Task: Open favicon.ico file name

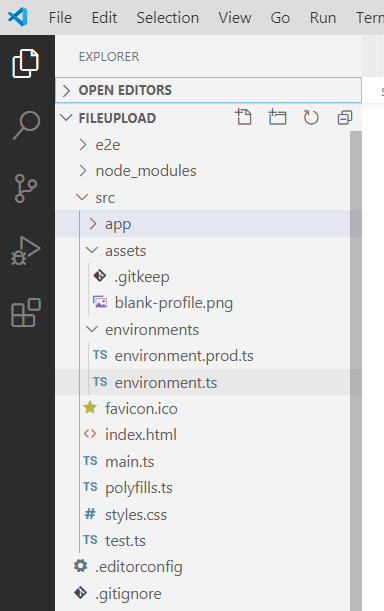Action: 141,408
